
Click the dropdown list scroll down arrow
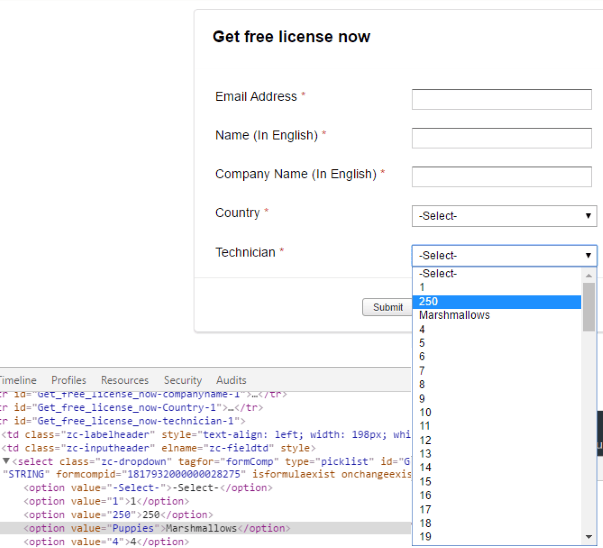(x=588, y=537)
